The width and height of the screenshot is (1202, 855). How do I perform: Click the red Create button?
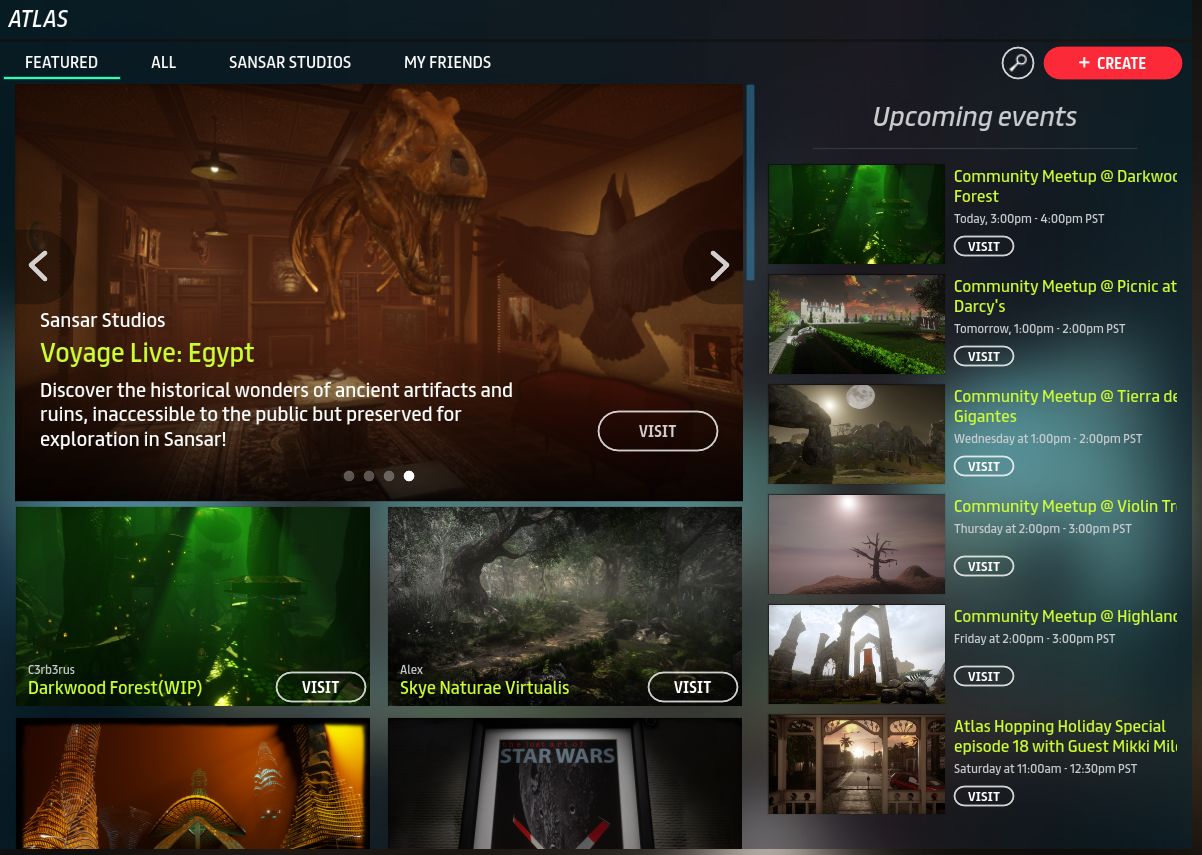[x=1112, y=63]
